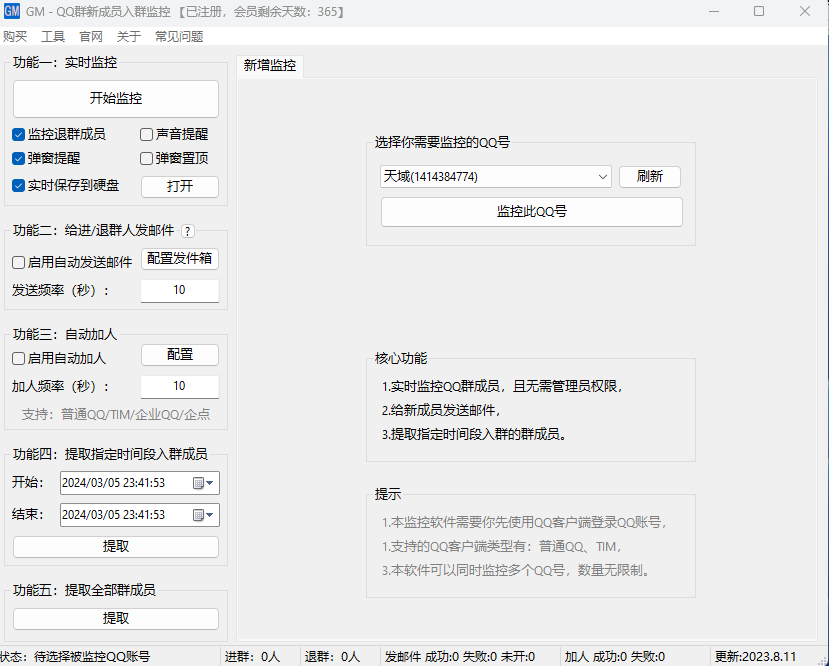
Task: Toggle the 监控退群成员 checkbox
Action: click(19, 134)
